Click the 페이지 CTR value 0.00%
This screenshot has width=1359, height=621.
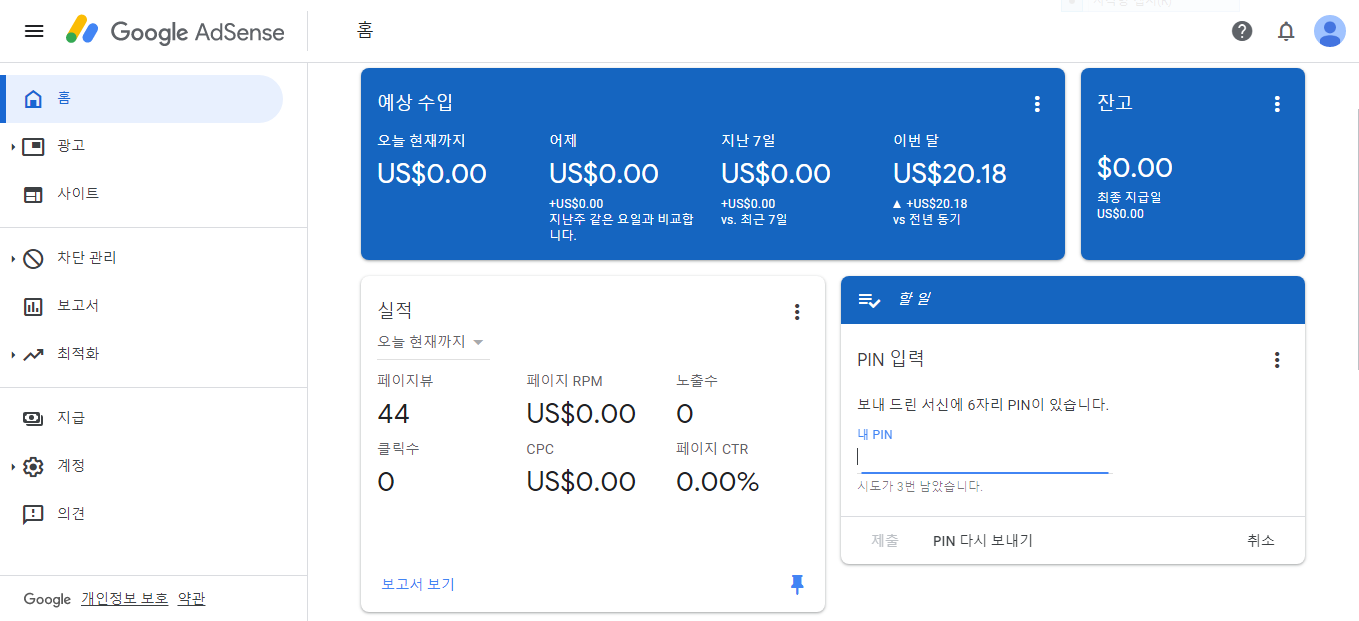coord(718,482)
